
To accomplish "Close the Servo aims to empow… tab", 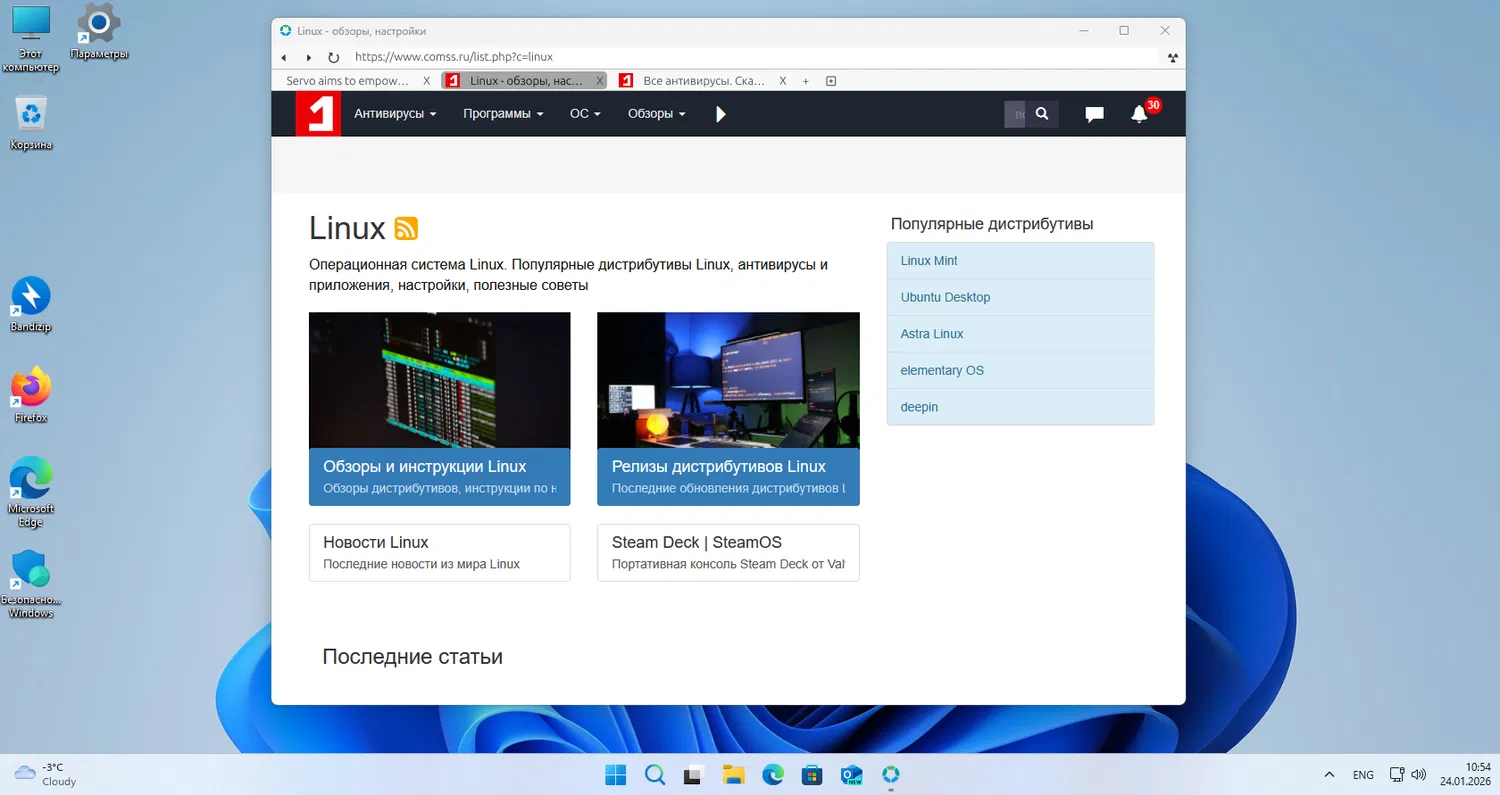I will (427, 81).
